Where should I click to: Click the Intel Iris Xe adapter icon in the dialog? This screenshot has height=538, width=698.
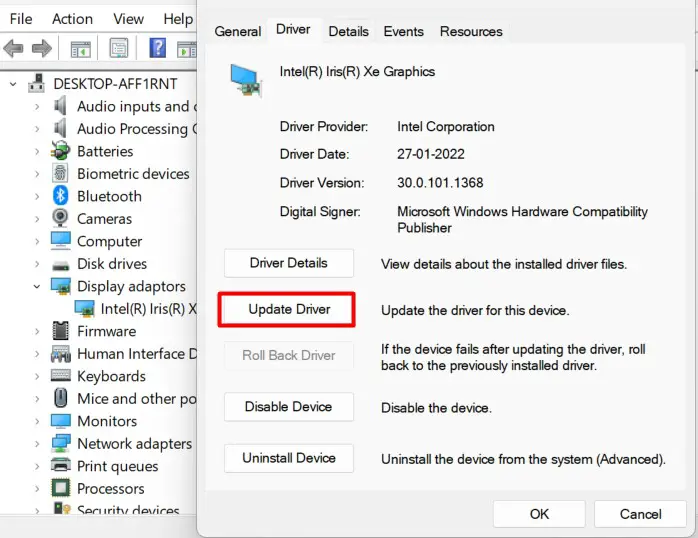tap(246, 80)
